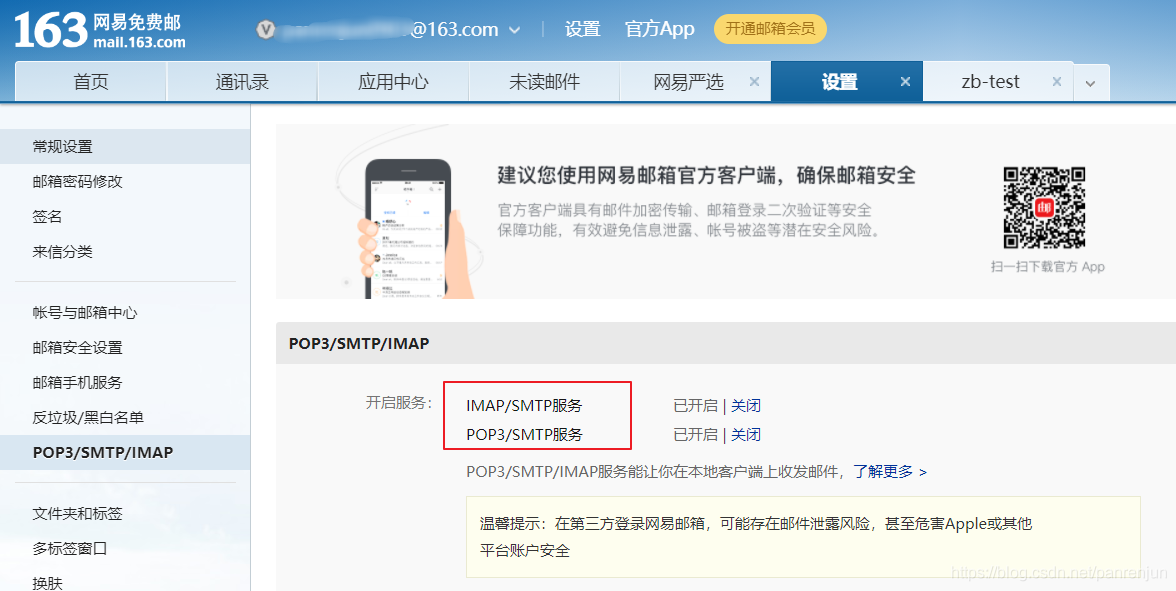The image size is (1176, 591).
Task: Switch to the 未读邮件 tab
Action: coord(544,82)
